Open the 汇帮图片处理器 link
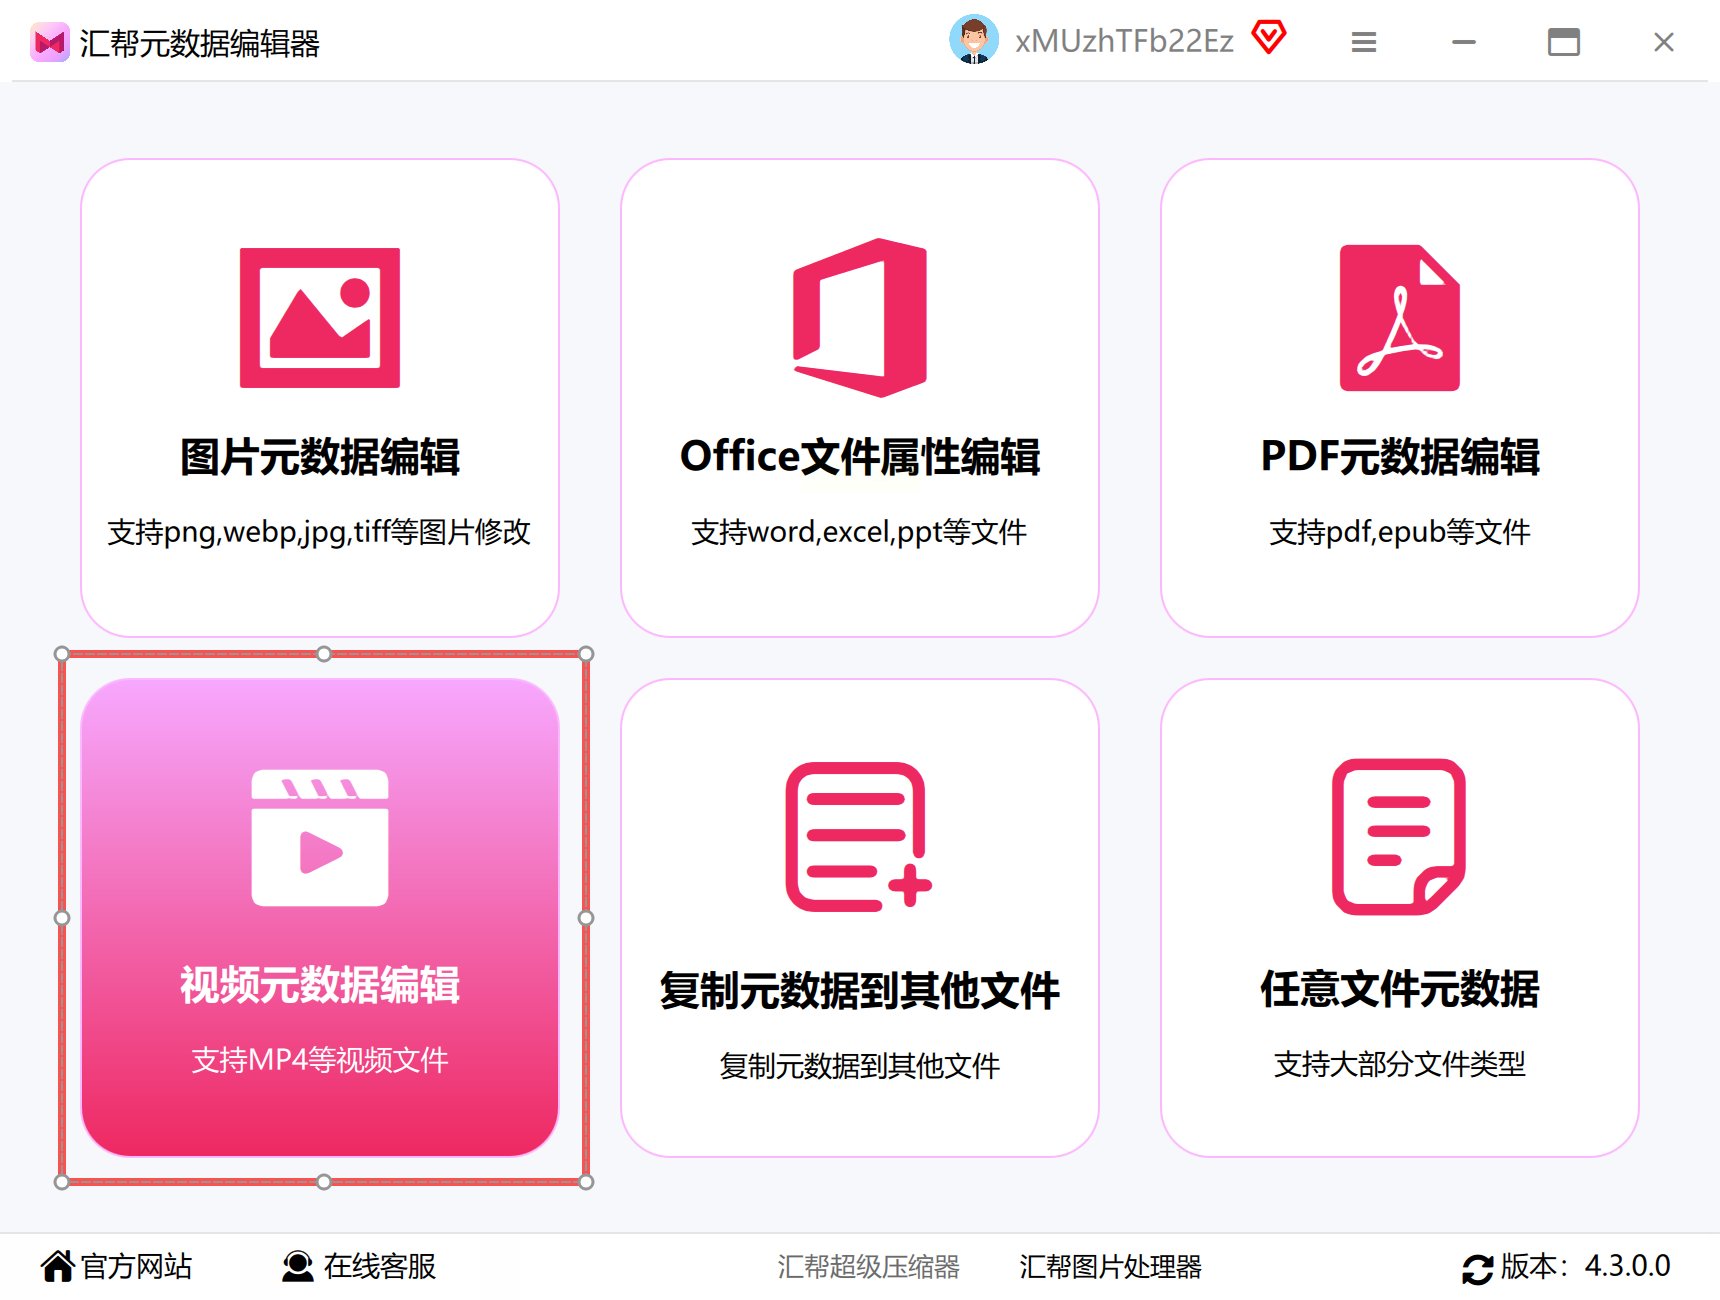 1110,1267
